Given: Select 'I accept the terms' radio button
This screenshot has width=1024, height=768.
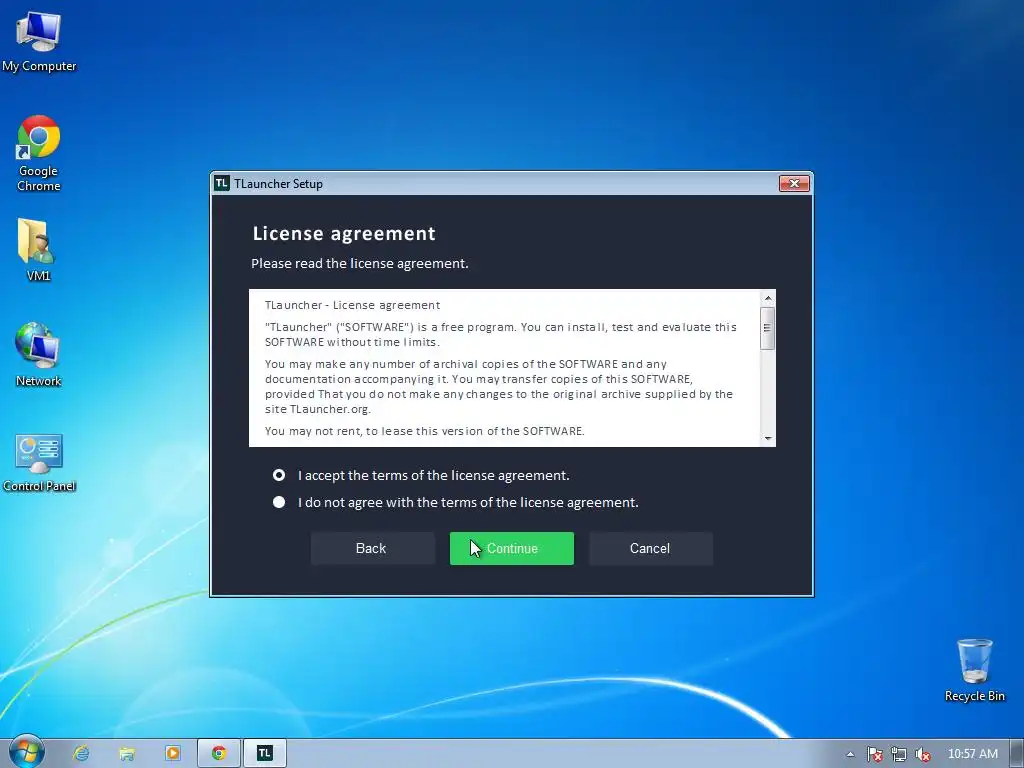Looking at the screenshot, I should click(x=279, y=475).
